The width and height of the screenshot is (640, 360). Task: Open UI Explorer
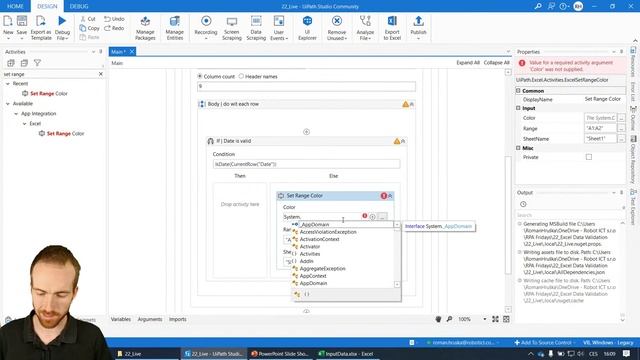[307, 27]
